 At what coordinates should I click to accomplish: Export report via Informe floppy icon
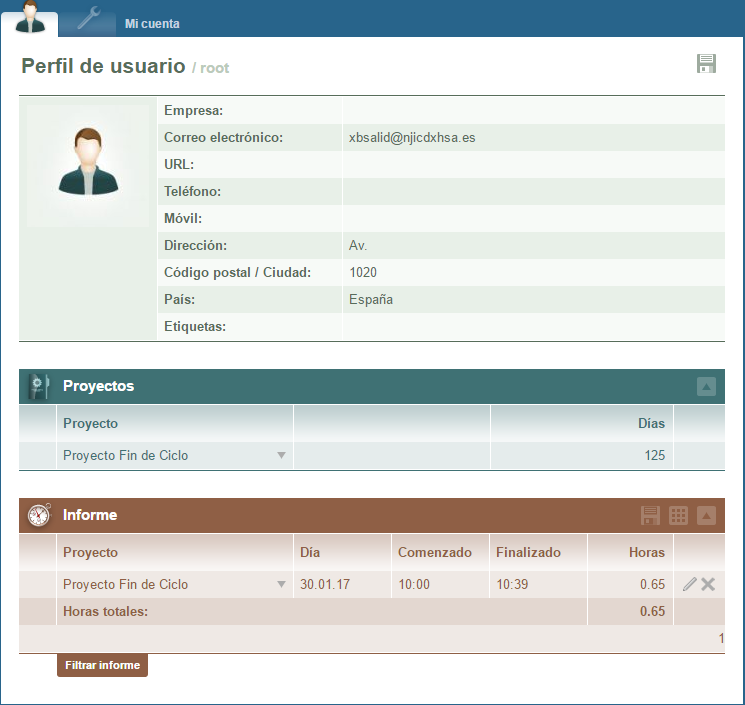tap(650, 516)
